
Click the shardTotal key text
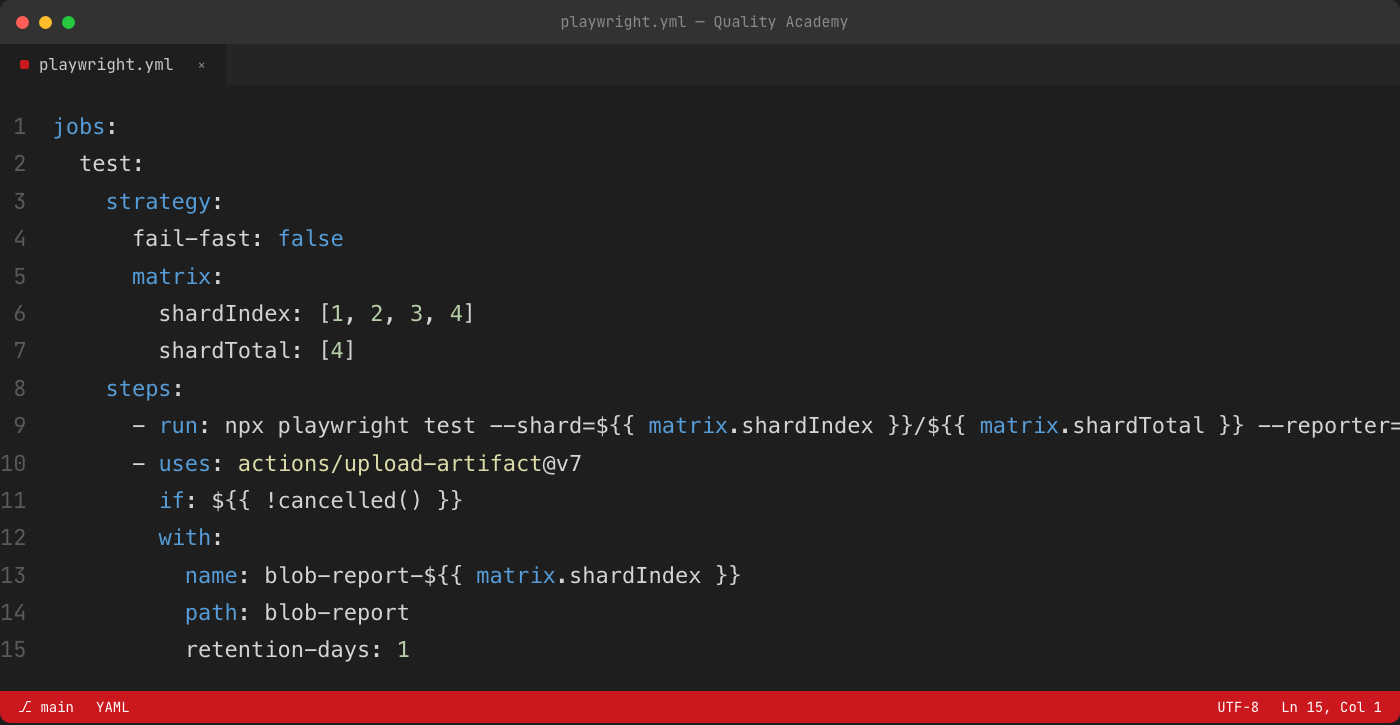[x=224, y=351]
